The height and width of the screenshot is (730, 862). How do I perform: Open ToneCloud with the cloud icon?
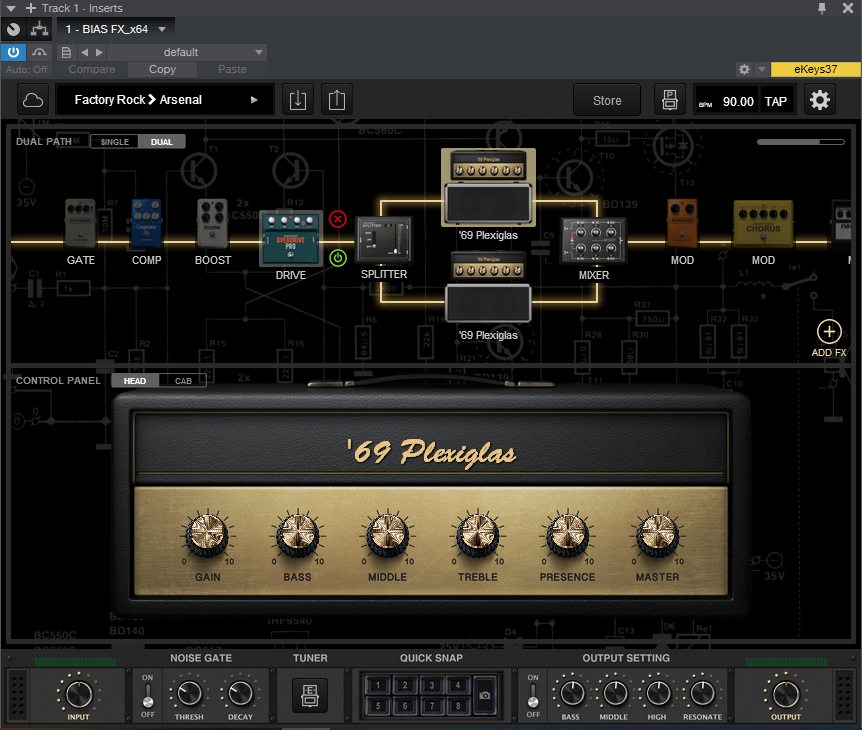[33, 100]
